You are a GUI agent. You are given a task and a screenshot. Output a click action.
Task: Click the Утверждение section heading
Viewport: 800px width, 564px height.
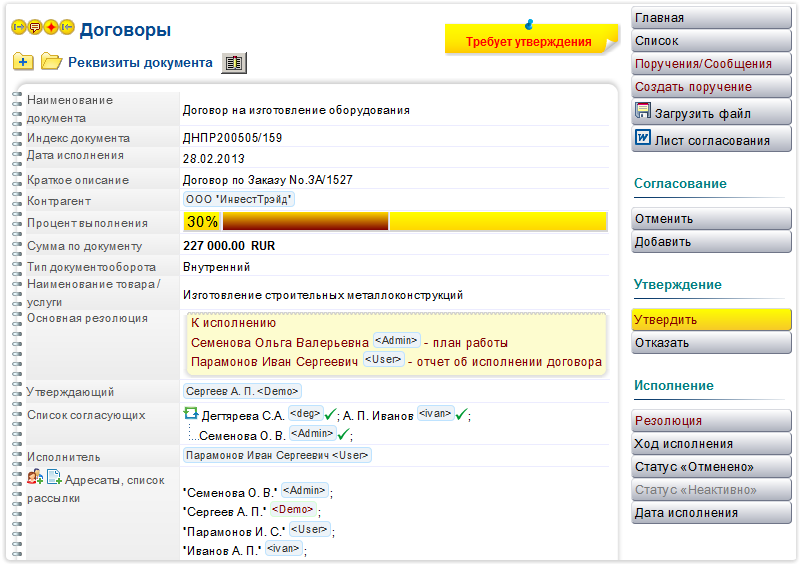click(x=678, y=284)
